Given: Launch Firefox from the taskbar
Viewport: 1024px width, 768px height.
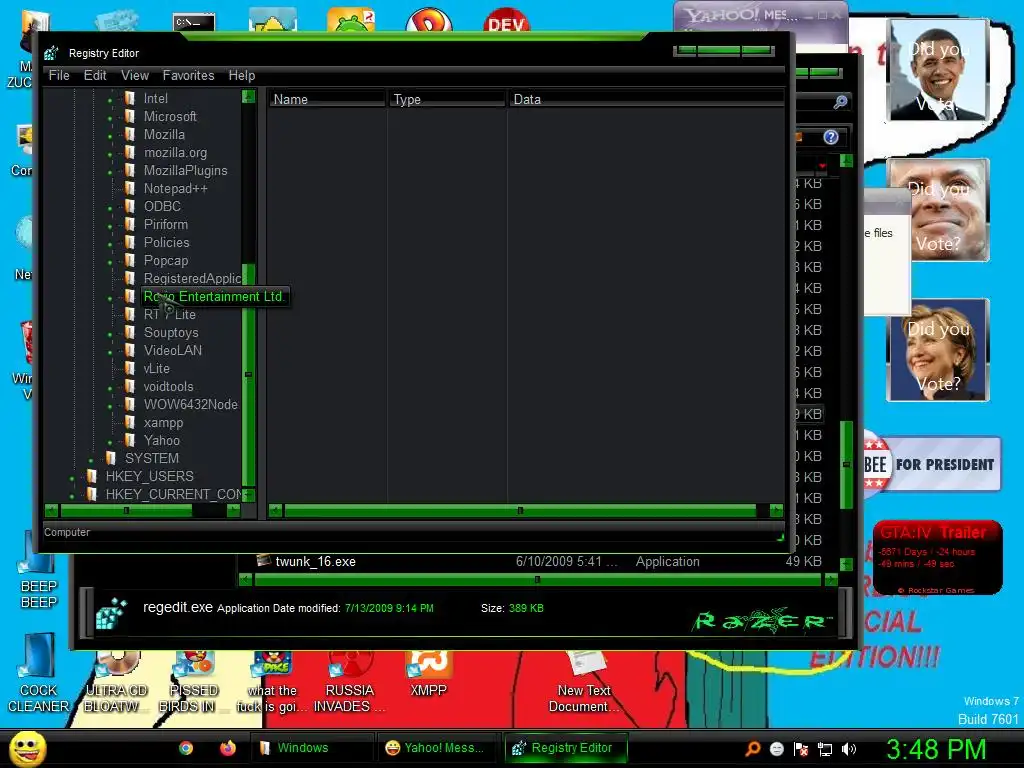Looking at the screenshot, I should (227, 748).
